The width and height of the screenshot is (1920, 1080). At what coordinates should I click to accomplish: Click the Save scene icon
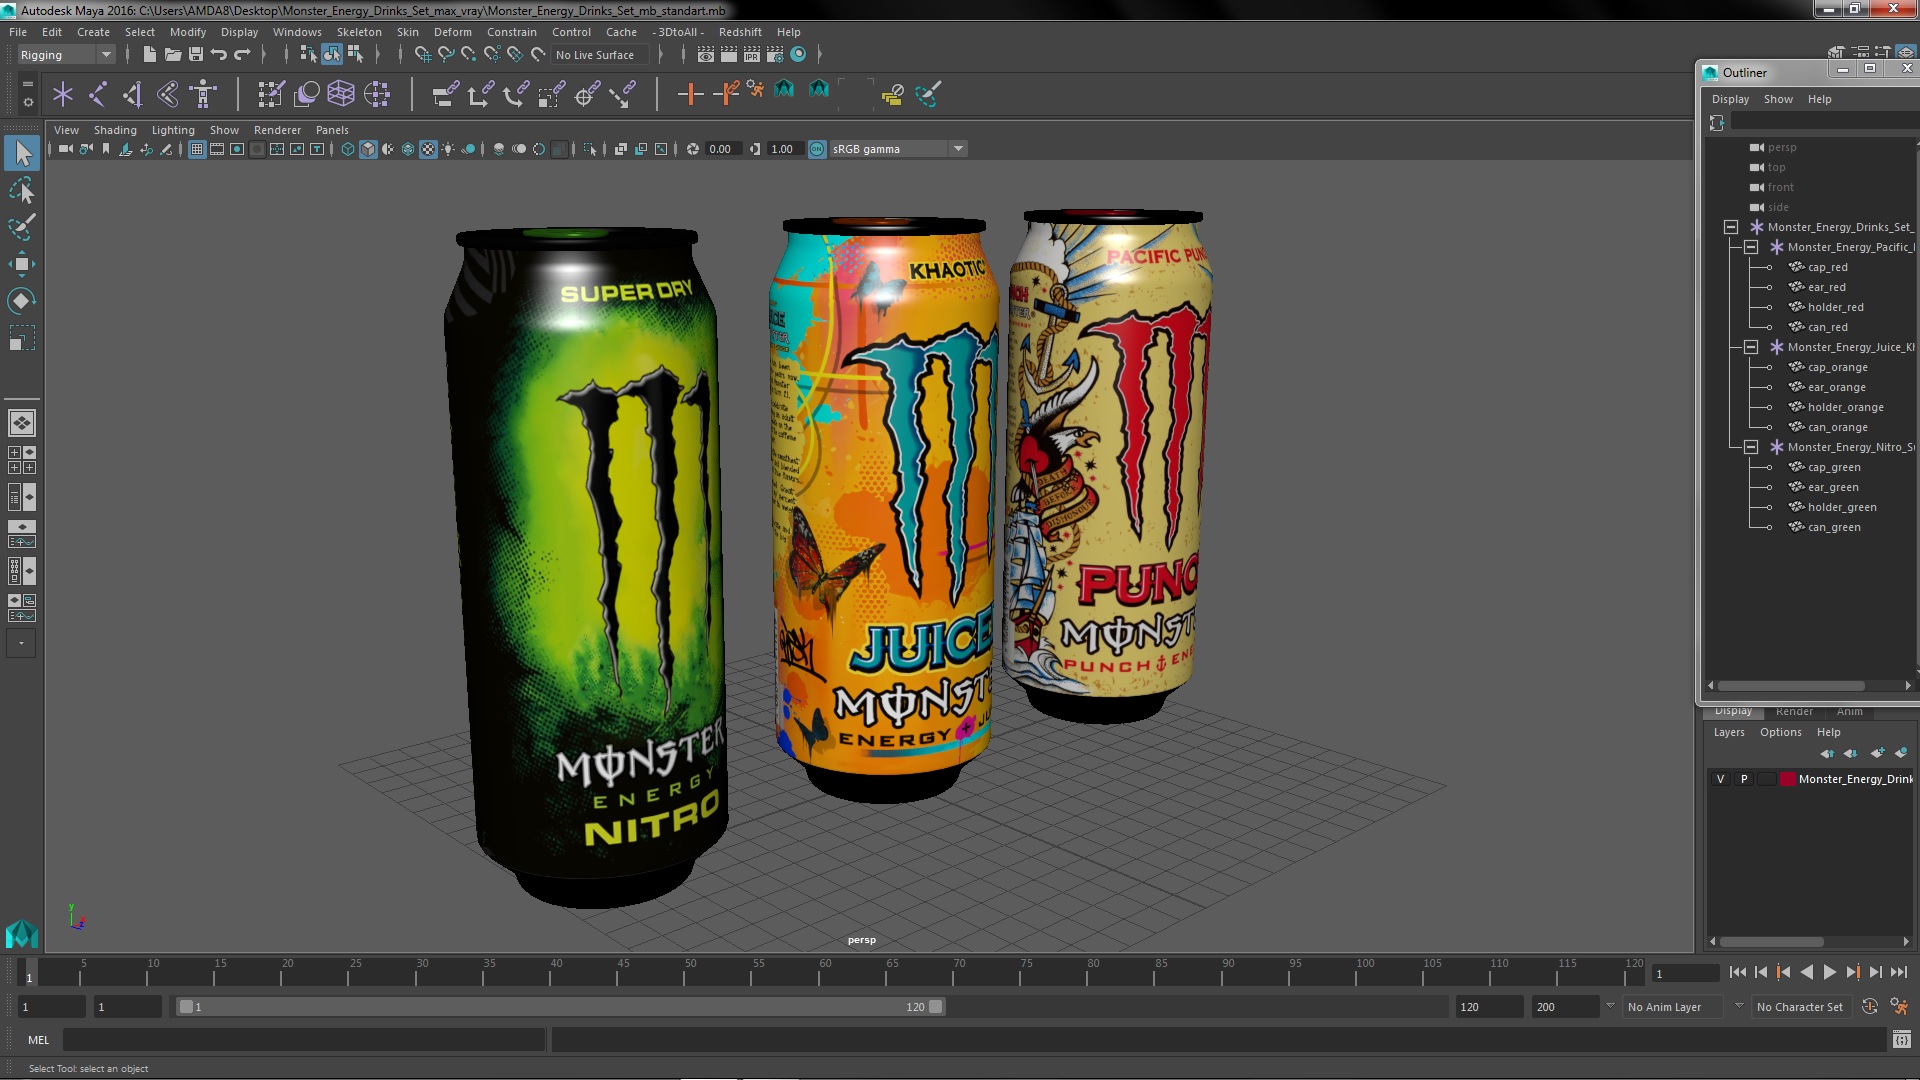pyautogui.click(x=196, y=55)
